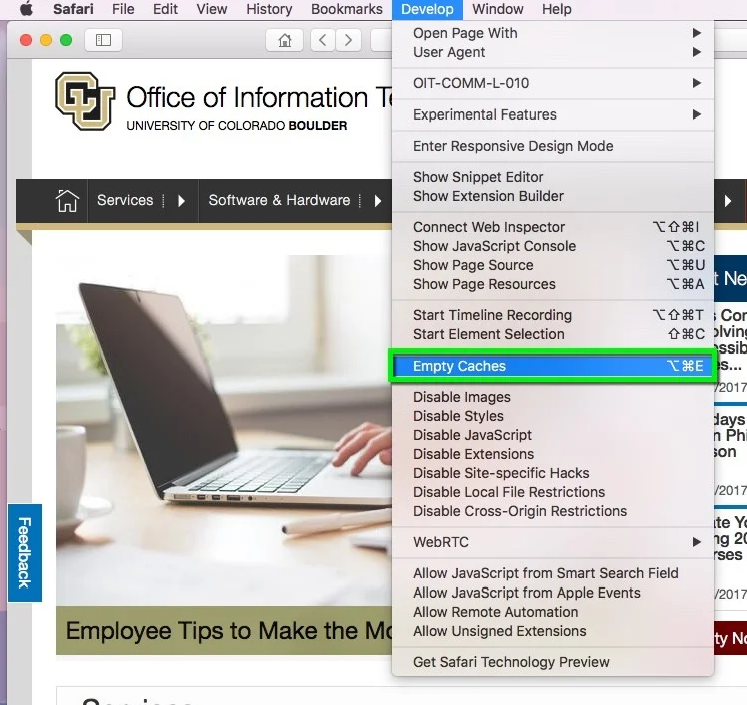Image resolution: width=747 pixels, height=705 pixels.
Task: Toggle Disable Local File Restrictions
Action: pos(553,492)
